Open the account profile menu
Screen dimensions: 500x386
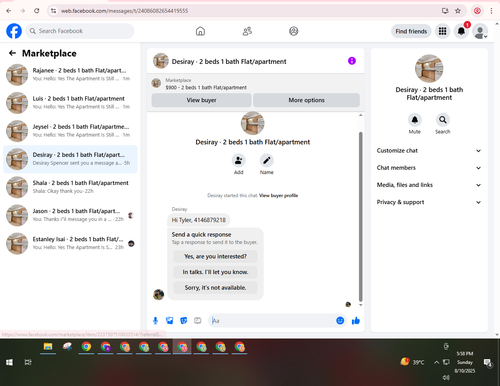(x=480, y=31)
